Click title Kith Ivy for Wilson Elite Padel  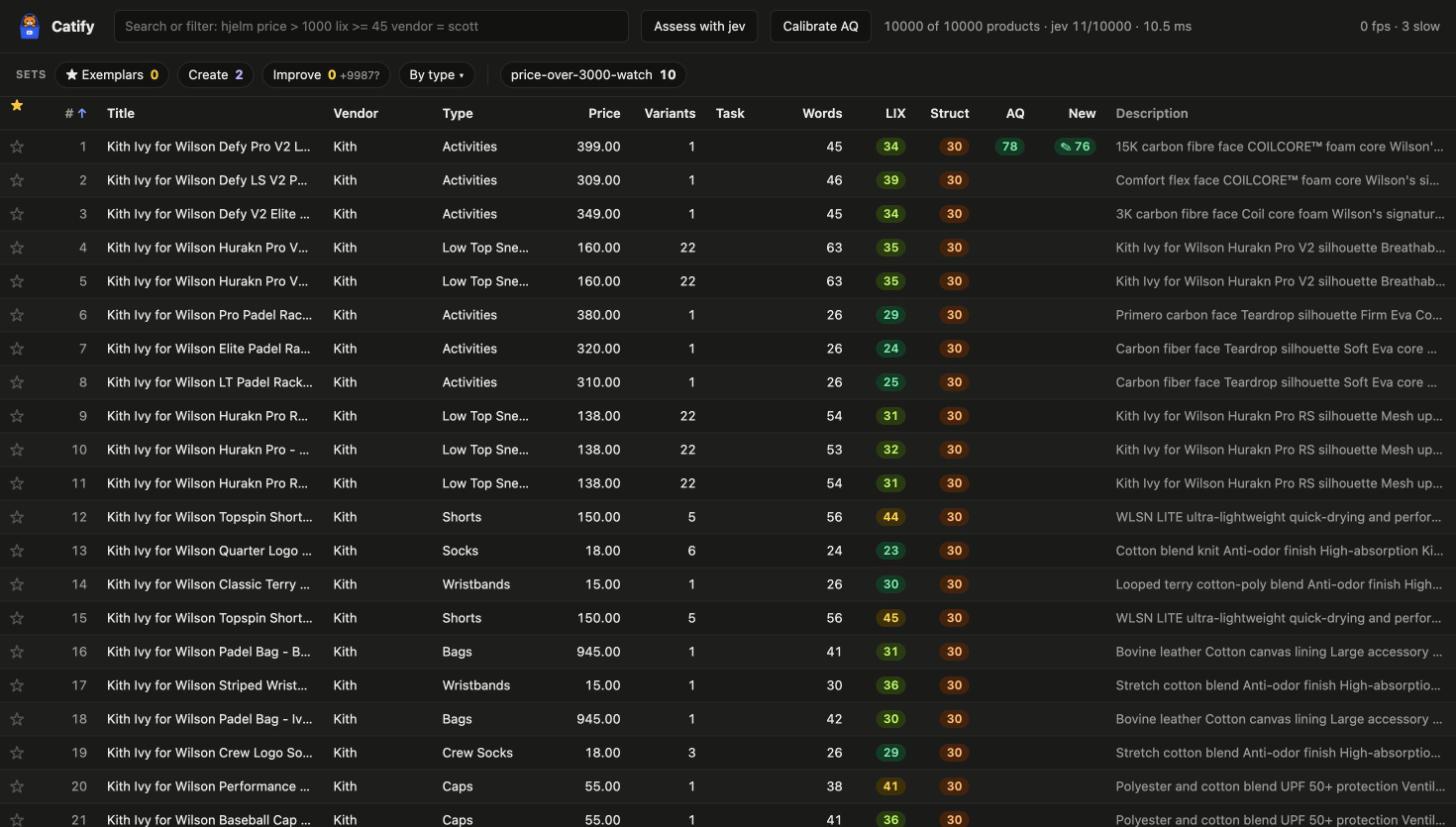click(x=209, y=349)
